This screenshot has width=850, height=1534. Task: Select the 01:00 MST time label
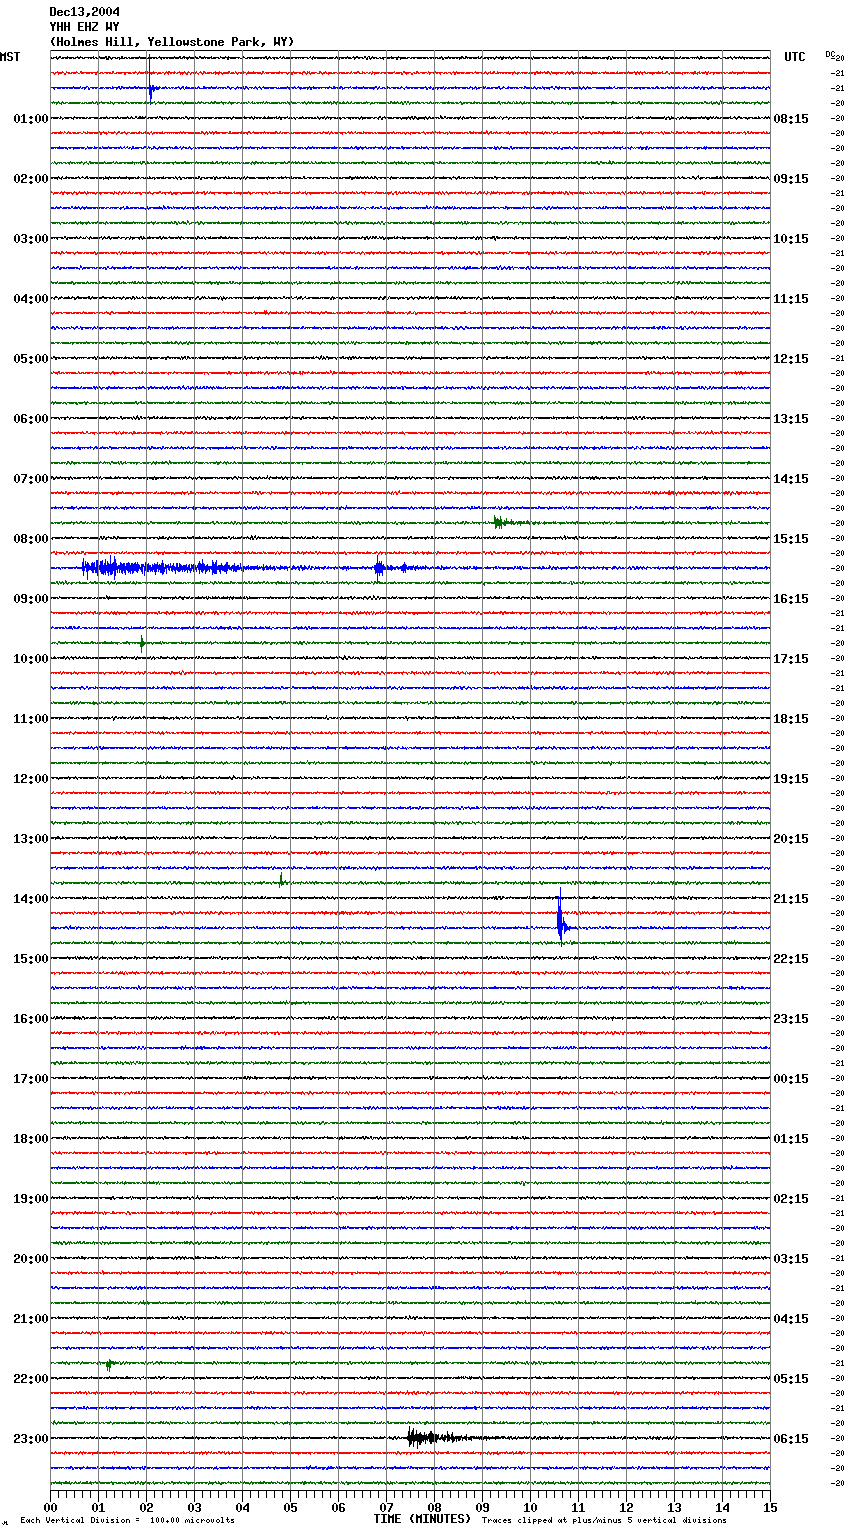(x=31, y=119)
